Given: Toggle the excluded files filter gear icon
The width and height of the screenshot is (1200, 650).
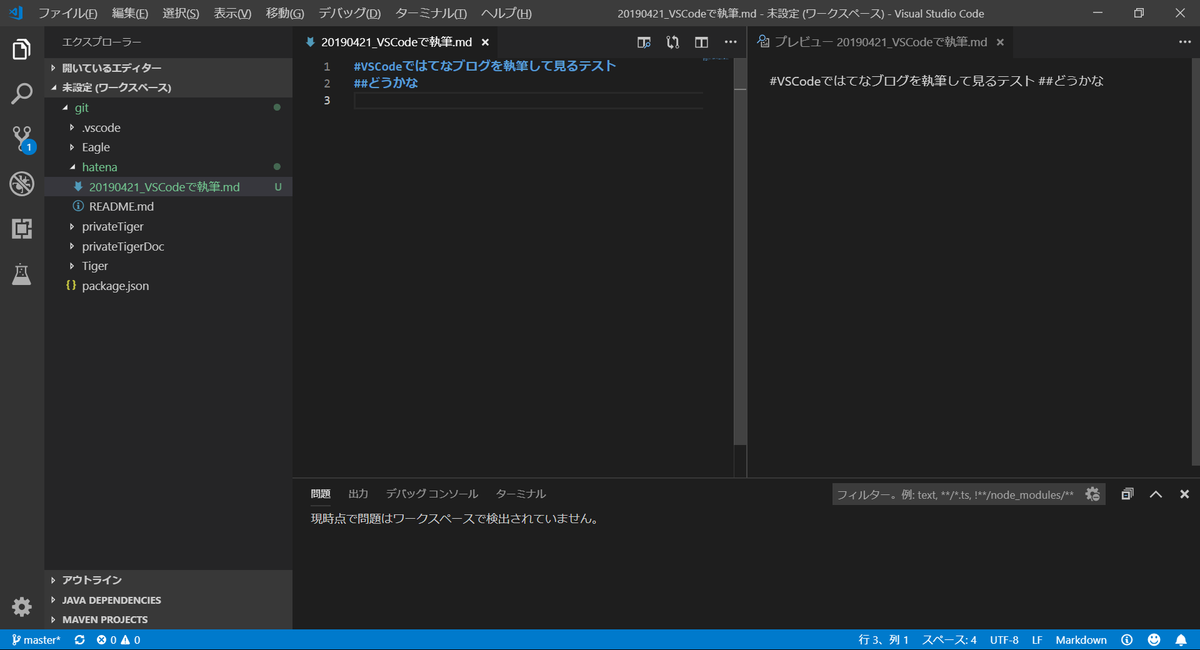Looking at the screenshot, I should (1092, 494).
